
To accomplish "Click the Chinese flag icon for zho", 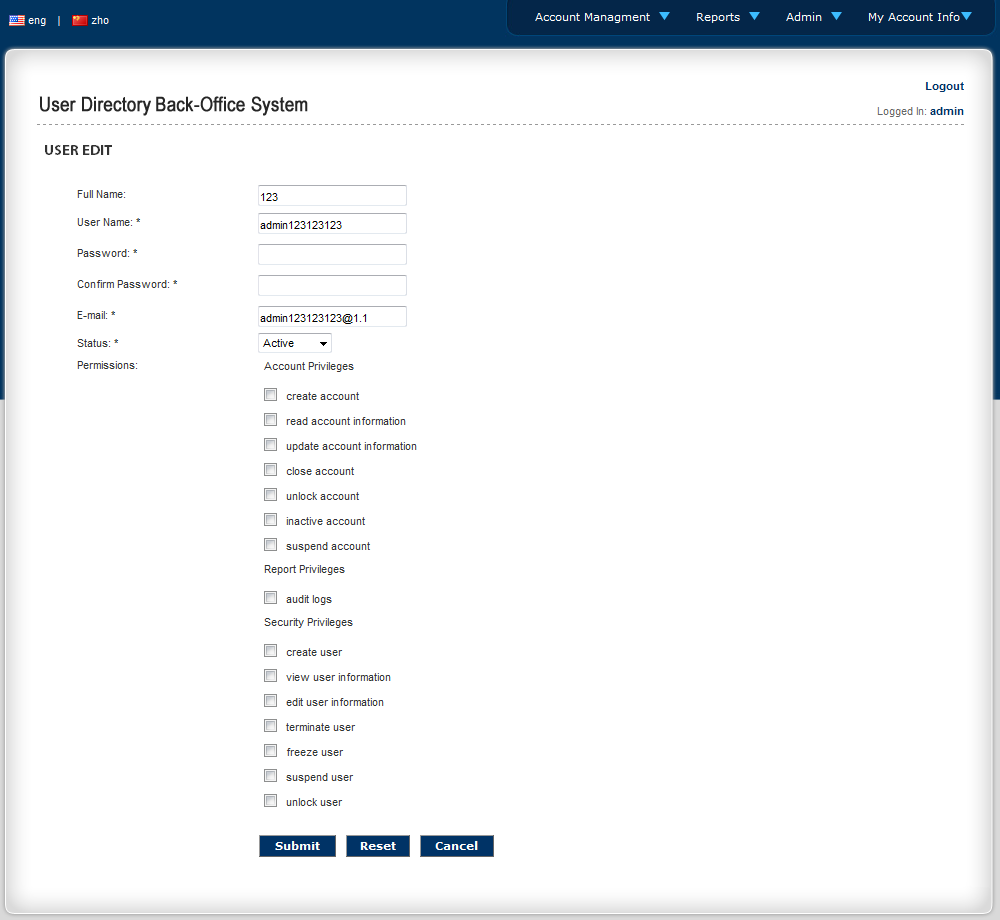I will 79,20.
